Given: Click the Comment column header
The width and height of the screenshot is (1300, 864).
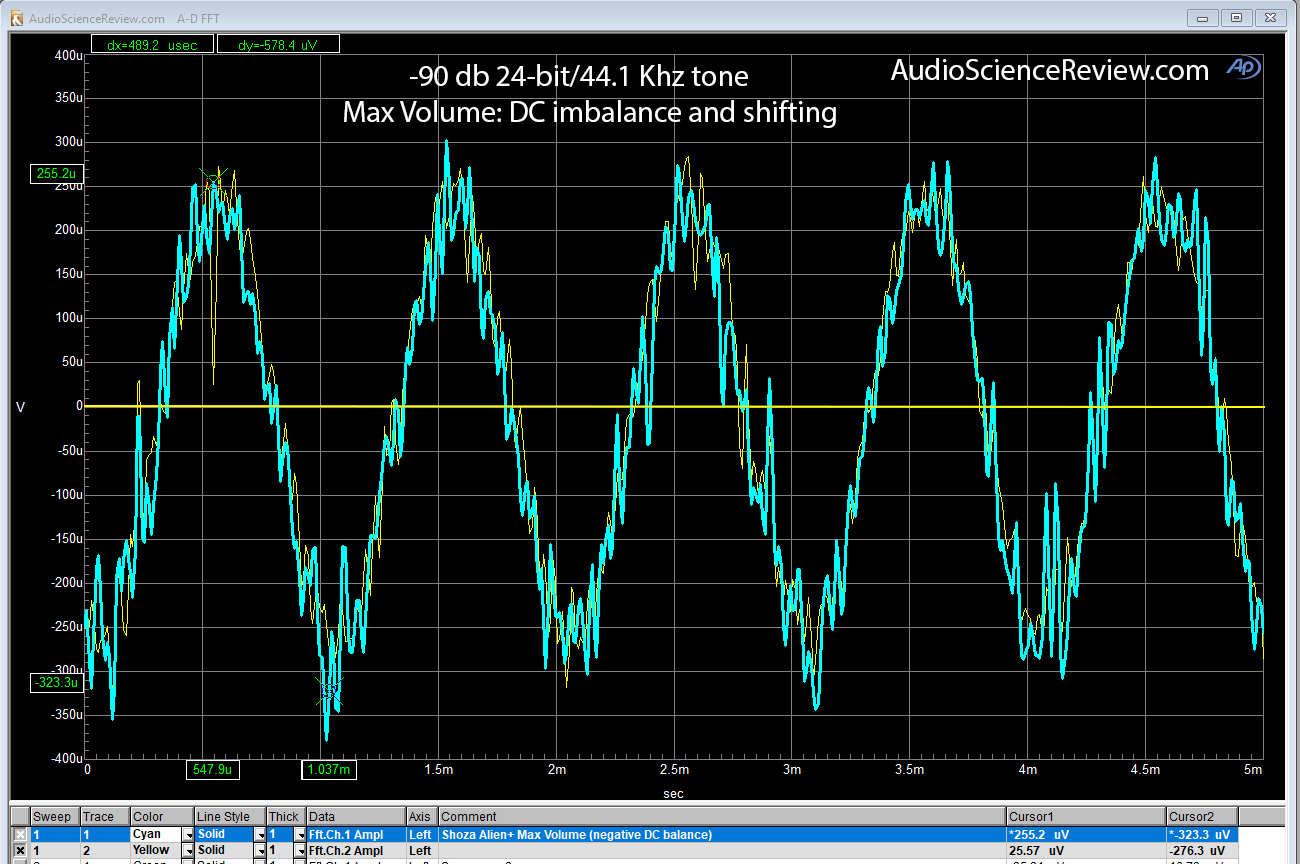Looking at the screenshot, I should (x=721, y=817).
